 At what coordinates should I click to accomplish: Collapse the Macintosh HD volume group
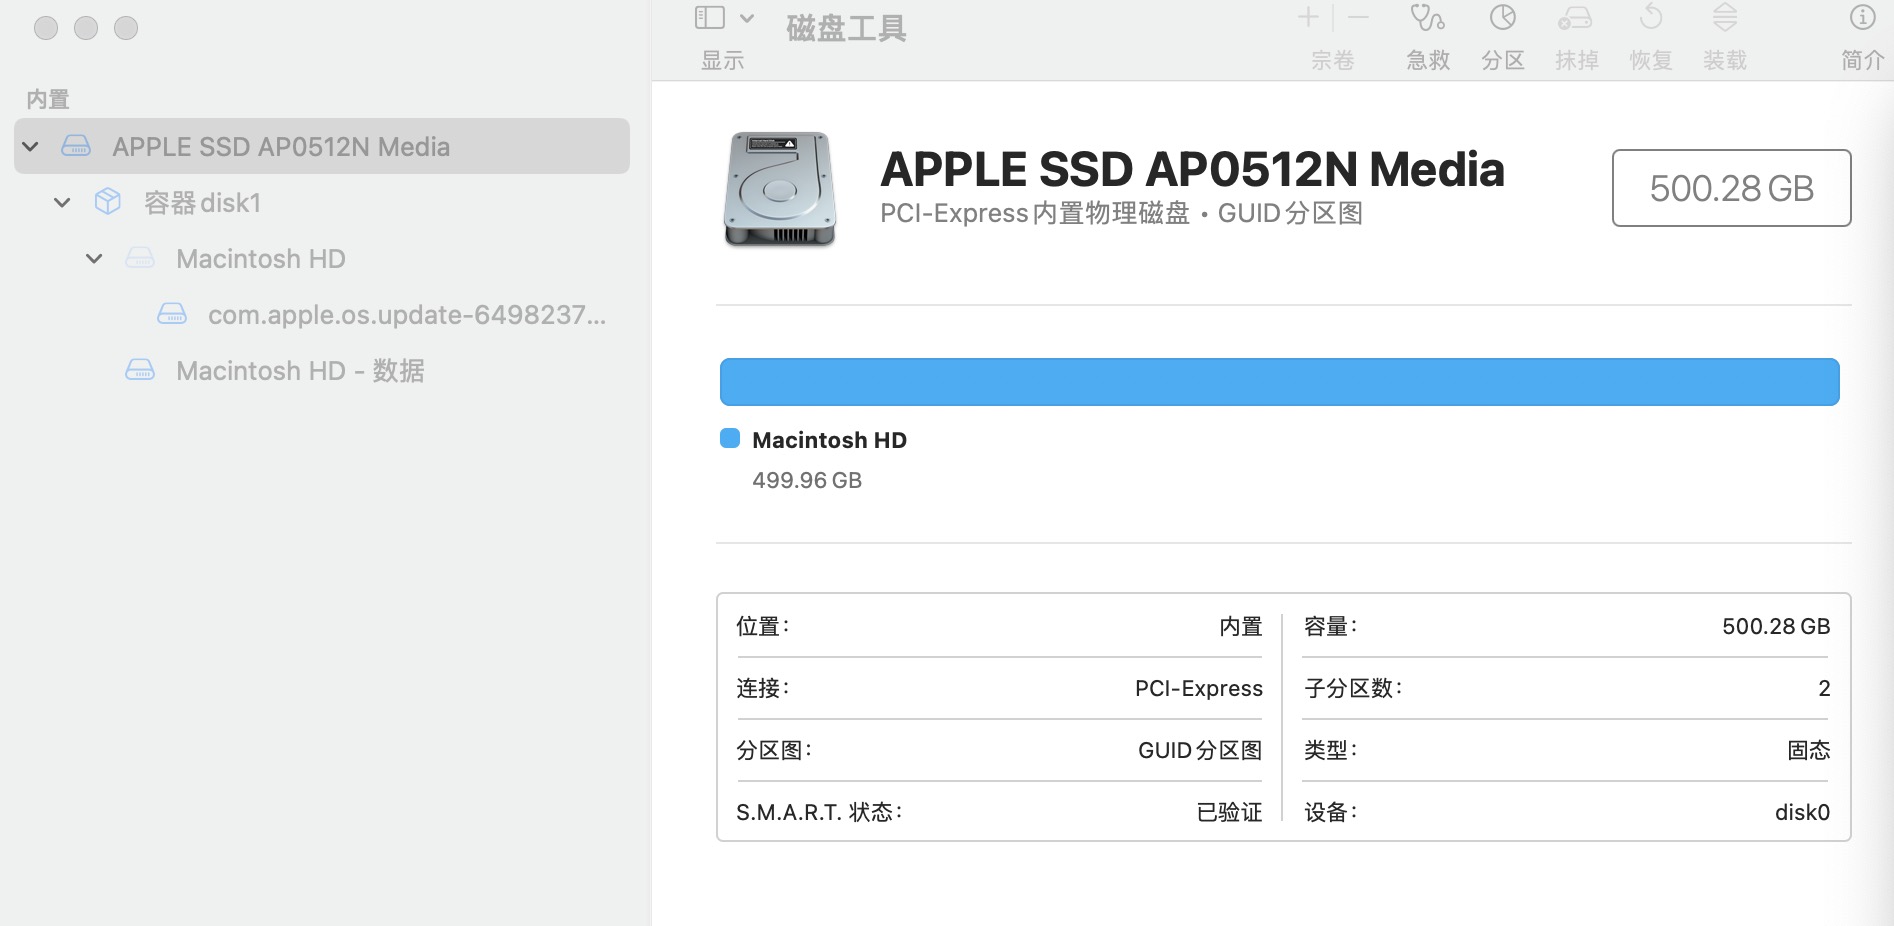(x=94, y=259)
